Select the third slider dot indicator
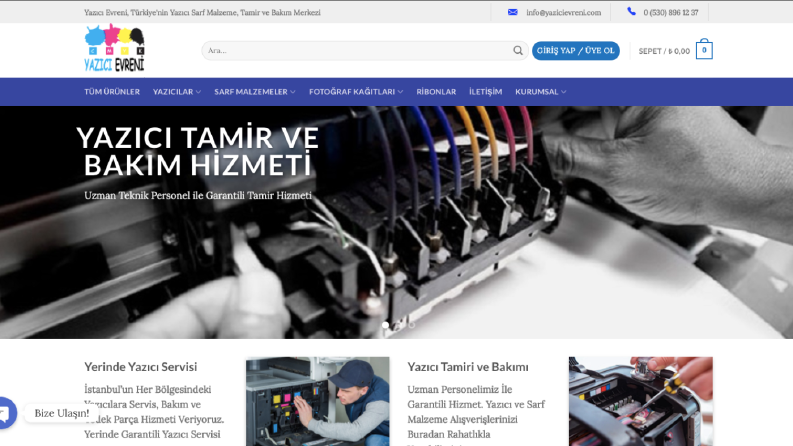 click(412, 325)
